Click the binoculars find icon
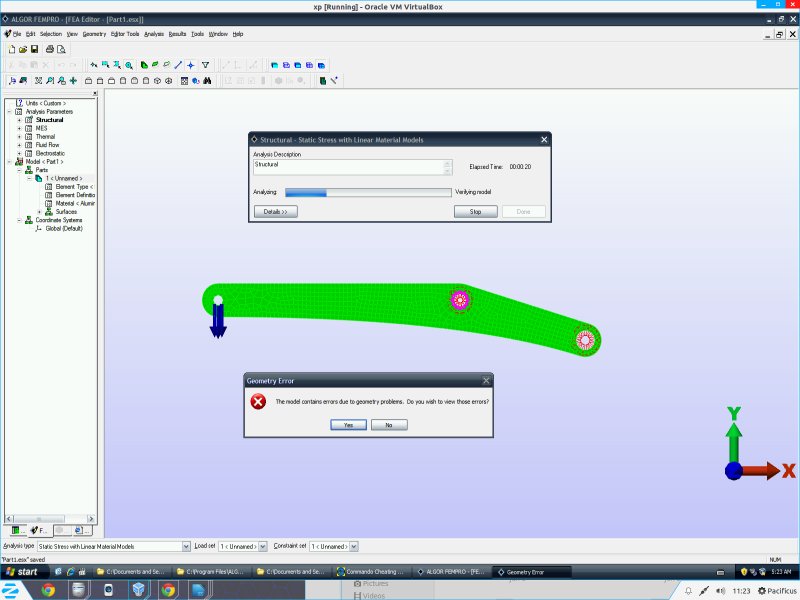 point(207,81)
